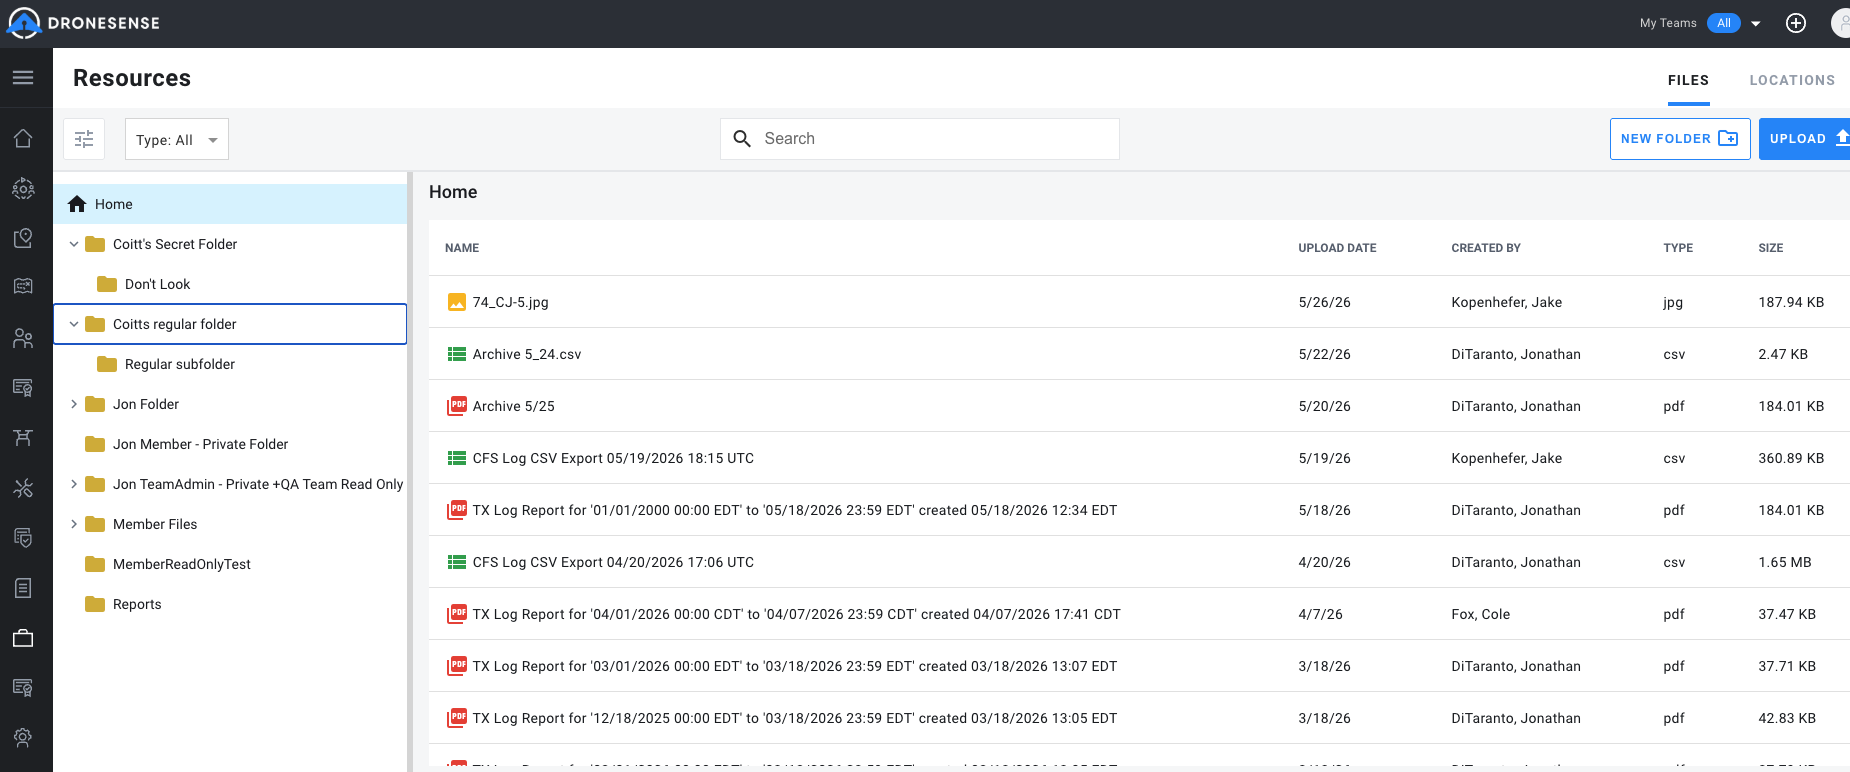Open the settings gear sidebar icon
The width and height of the screenshot is (1850, 772).
click(23, 737)
